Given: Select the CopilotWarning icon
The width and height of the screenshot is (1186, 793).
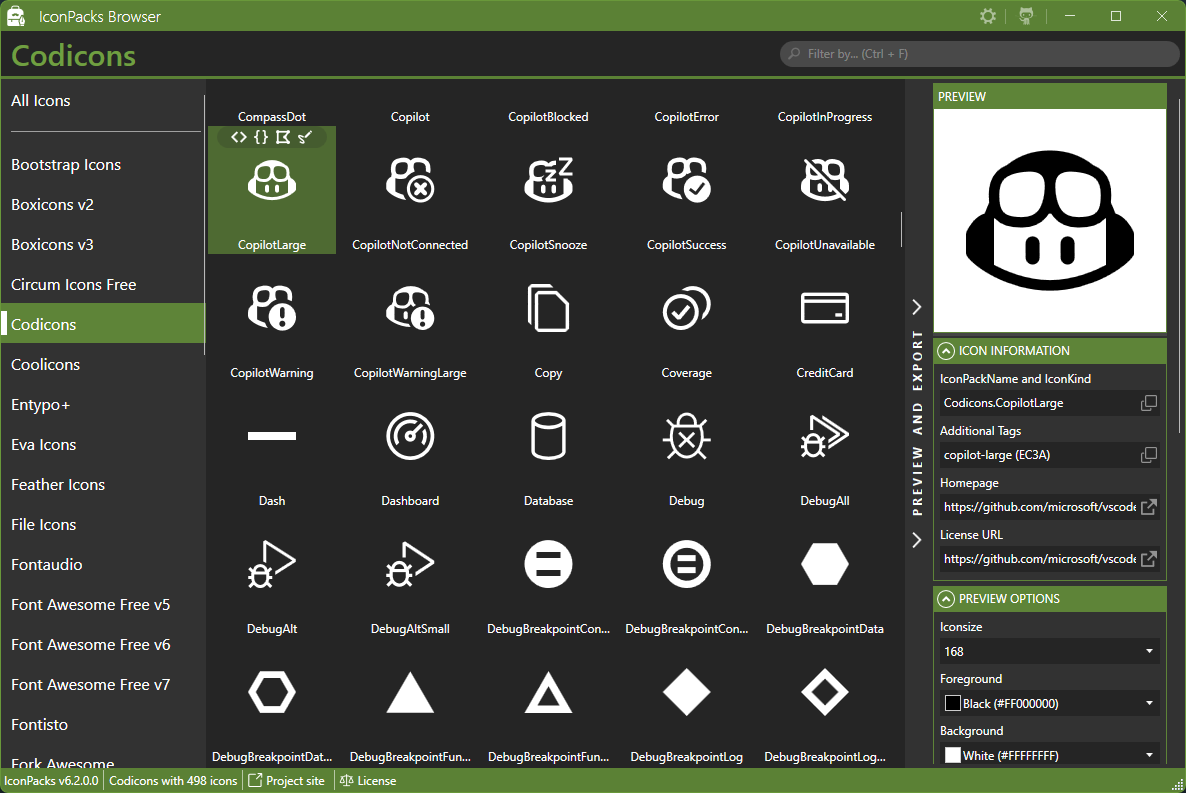Looking at the screenshot, I should [x=272, y=319].
